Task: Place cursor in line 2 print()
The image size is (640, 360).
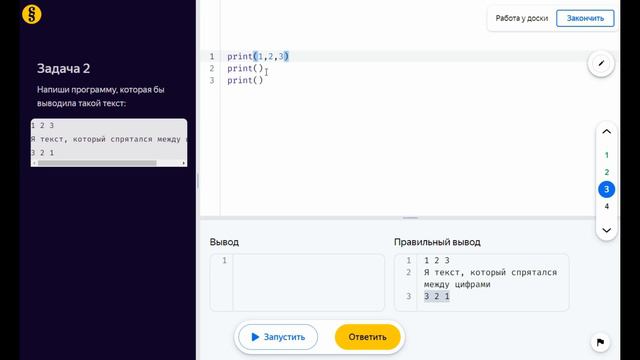Action: pos(245,69)
